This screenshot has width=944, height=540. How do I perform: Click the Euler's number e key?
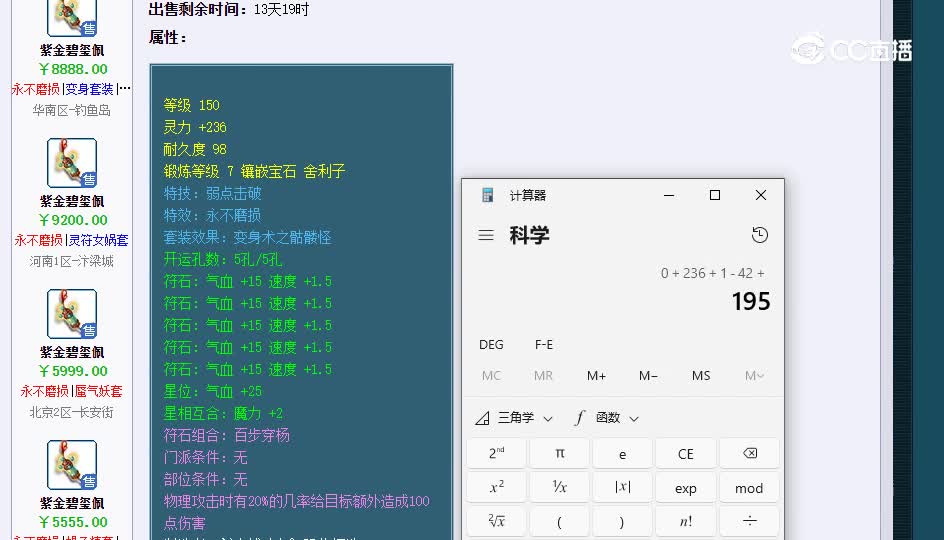click(x=623, y=453)
